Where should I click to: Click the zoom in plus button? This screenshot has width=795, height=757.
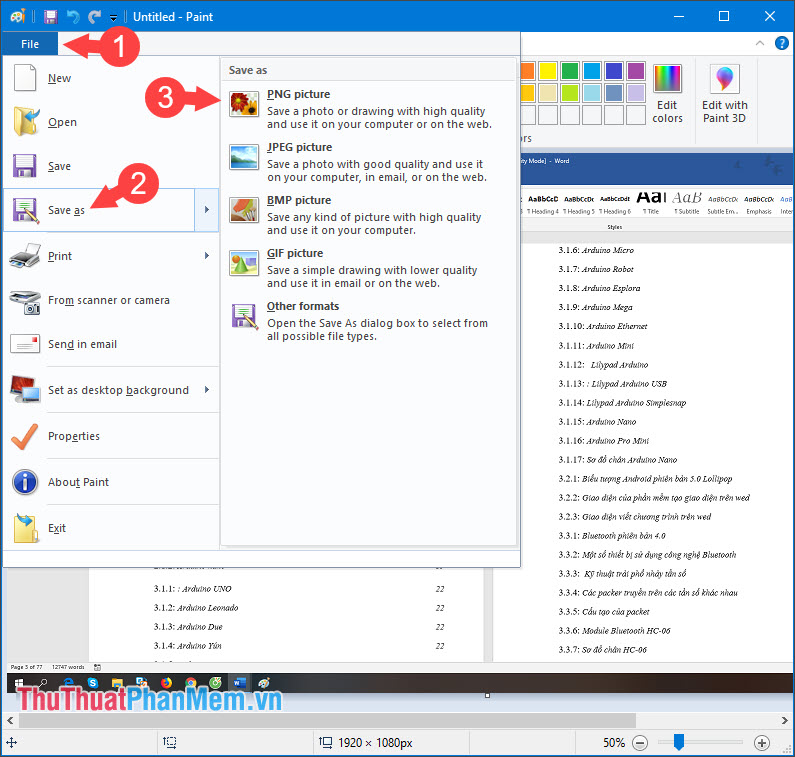[x=762, y=743]
